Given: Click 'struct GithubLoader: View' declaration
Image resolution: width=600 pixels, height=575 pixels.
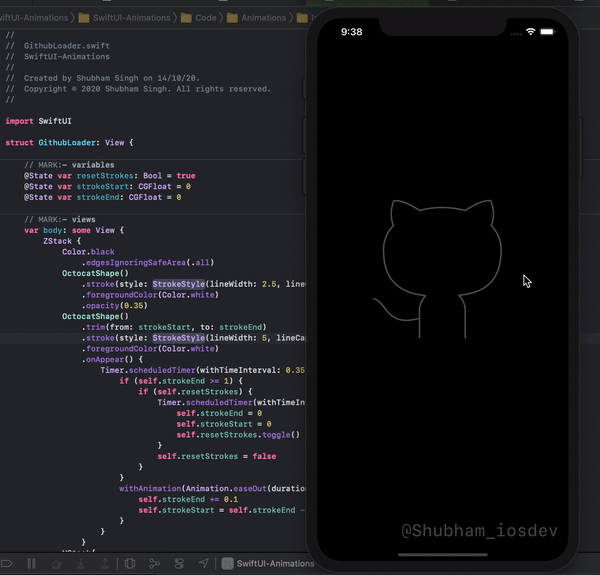Looking at the screenshot, I should (69, 142).
